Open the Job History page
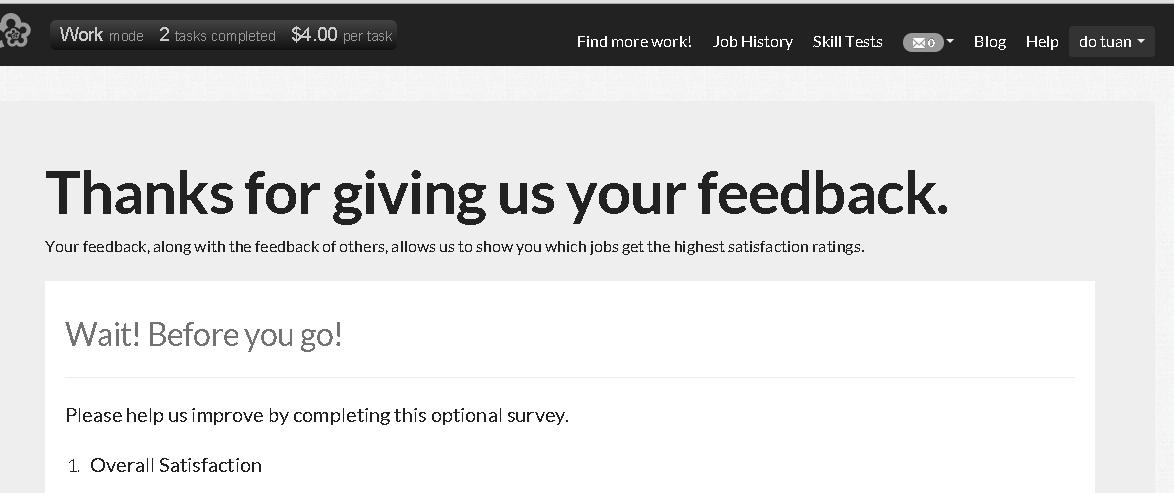Image resolution: width=1174 pixels, height=493 pixels. [752, 42]
